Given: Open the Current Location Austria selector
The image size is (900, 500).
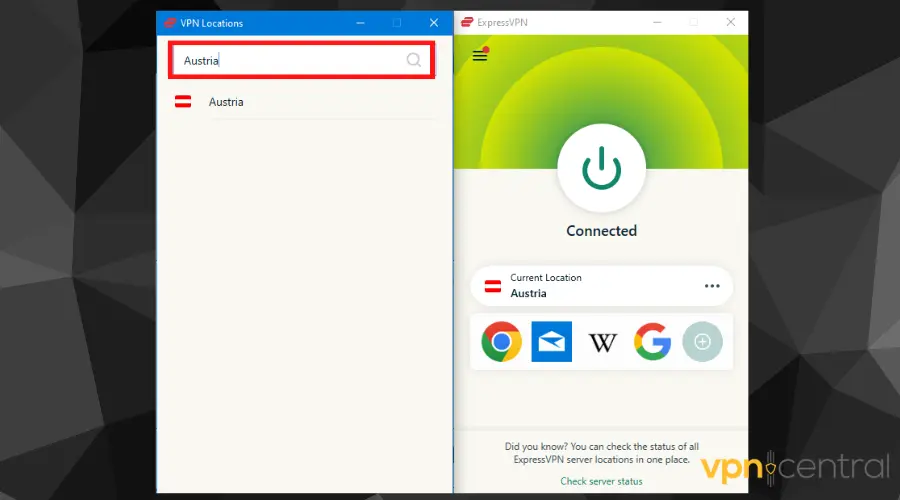Looking at the screenshot, I should 602,286.
